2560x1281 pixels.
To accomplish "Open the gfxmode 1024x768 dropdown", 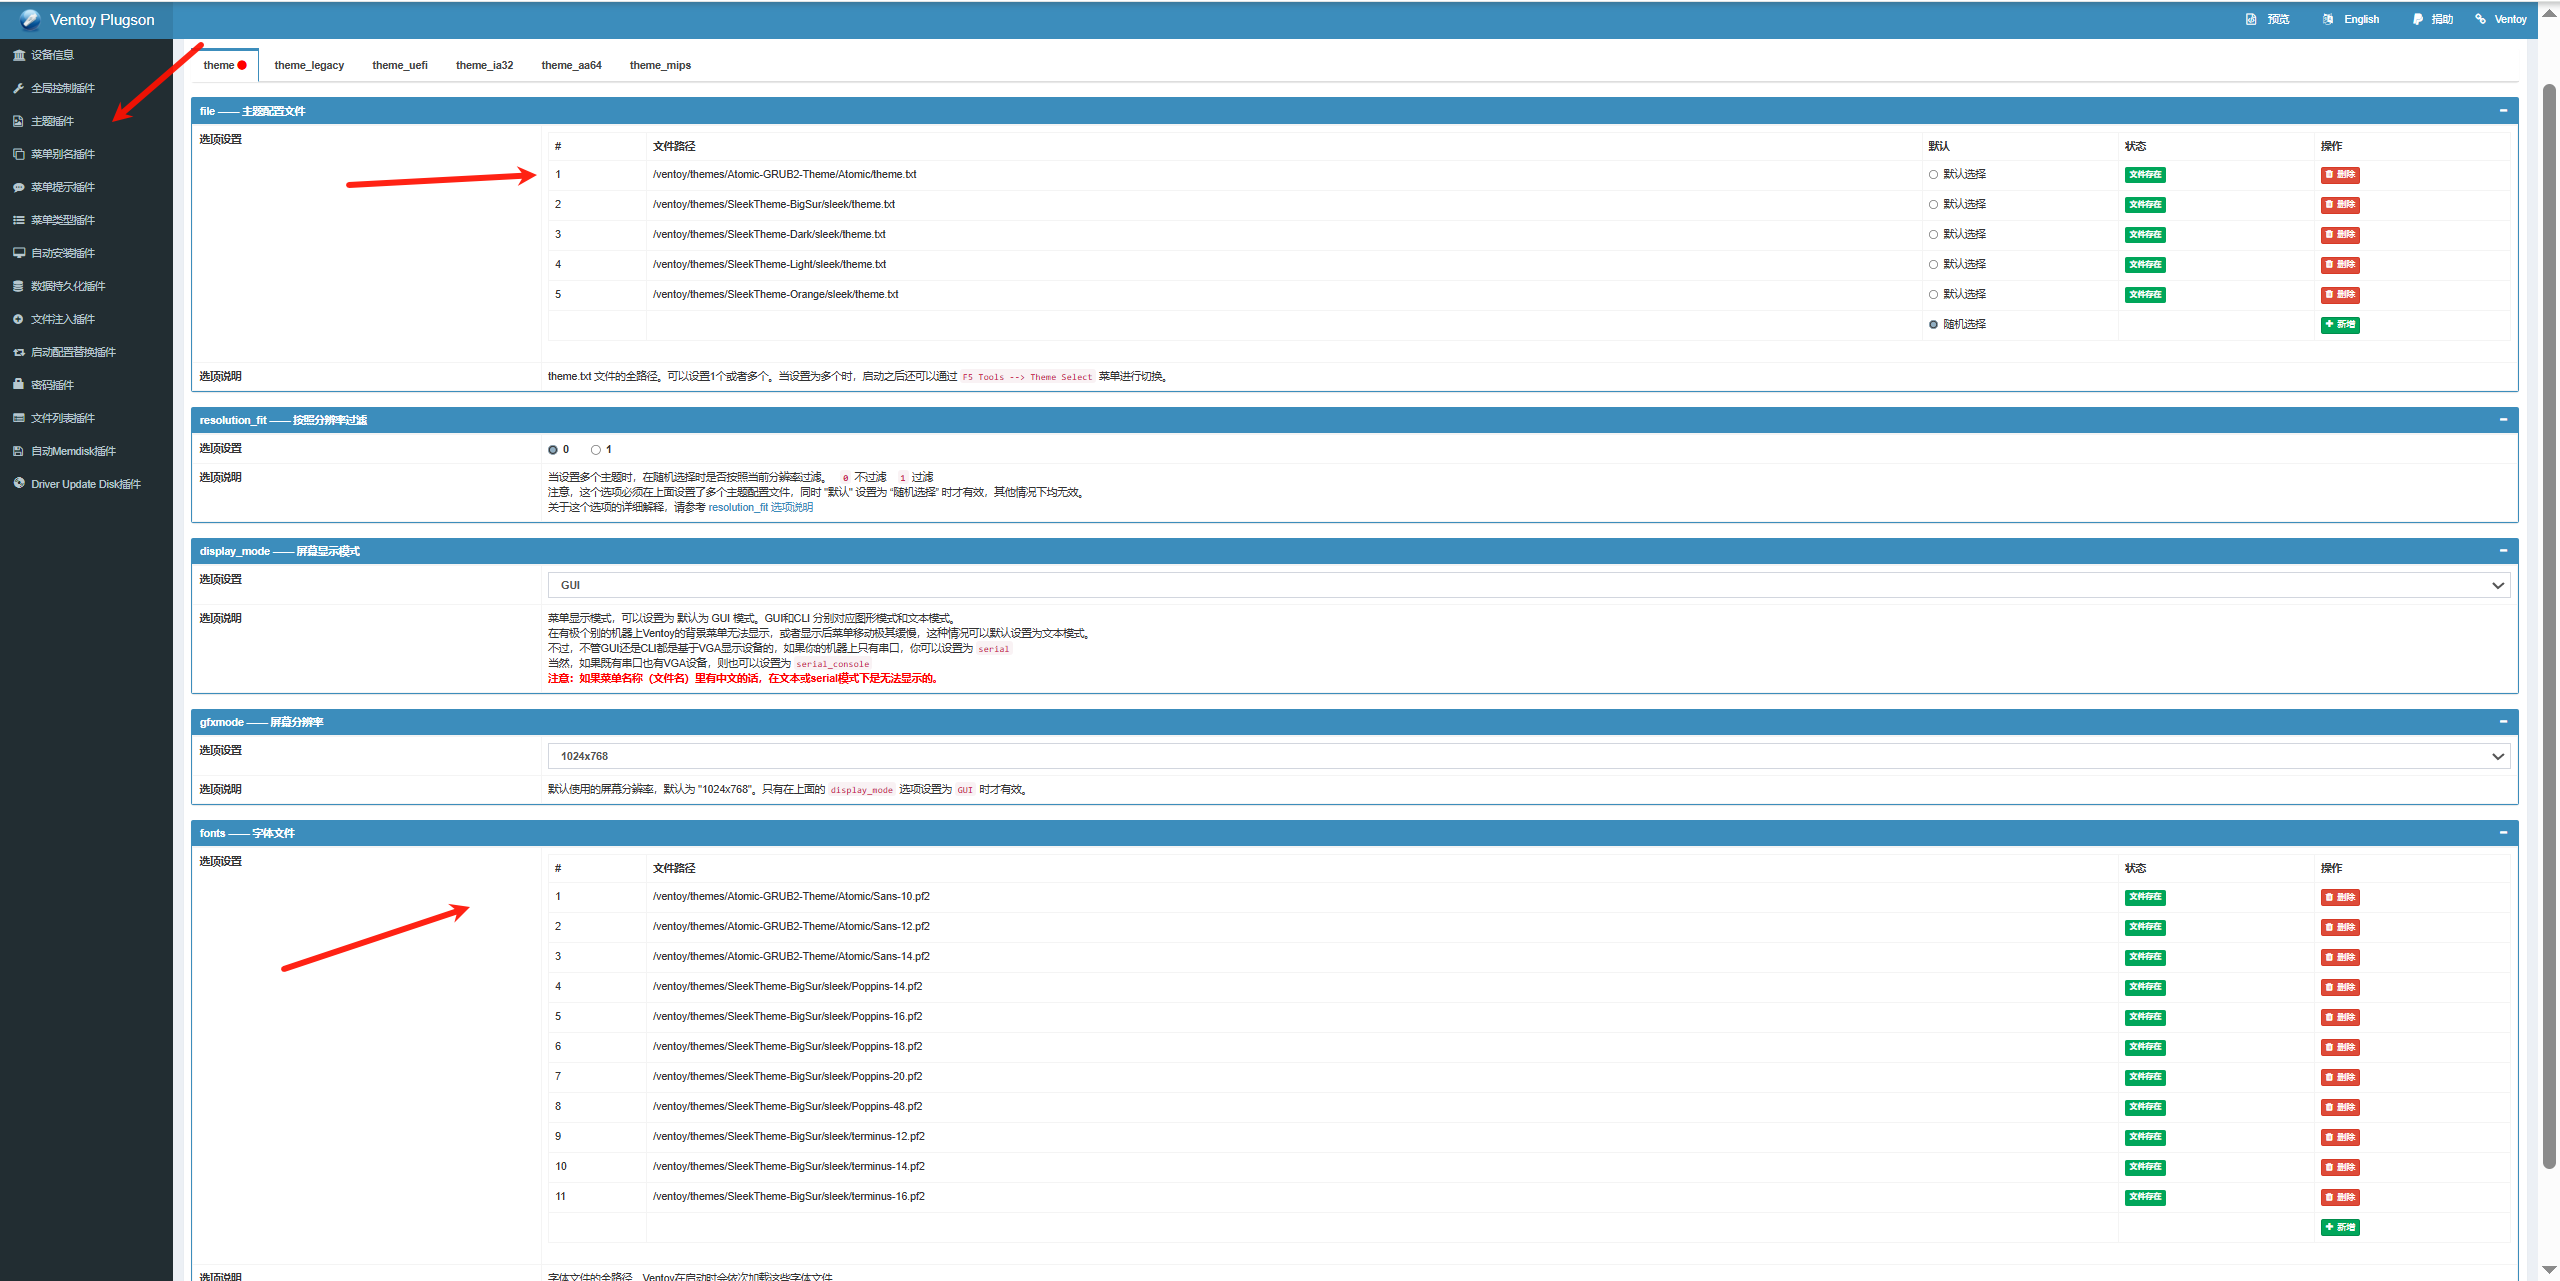I will click(1529, 756).
